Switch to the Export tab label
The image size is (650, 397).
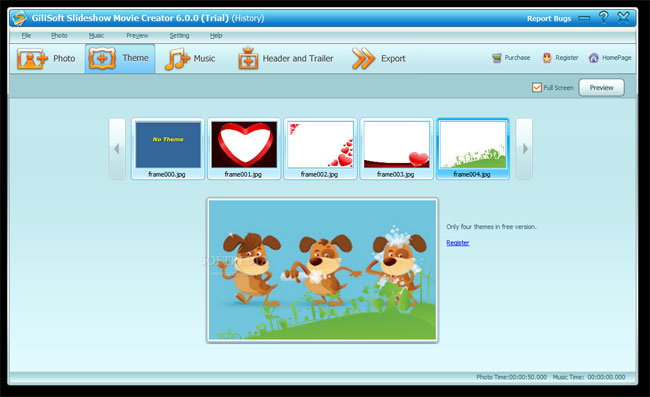(x=393, y=58)
